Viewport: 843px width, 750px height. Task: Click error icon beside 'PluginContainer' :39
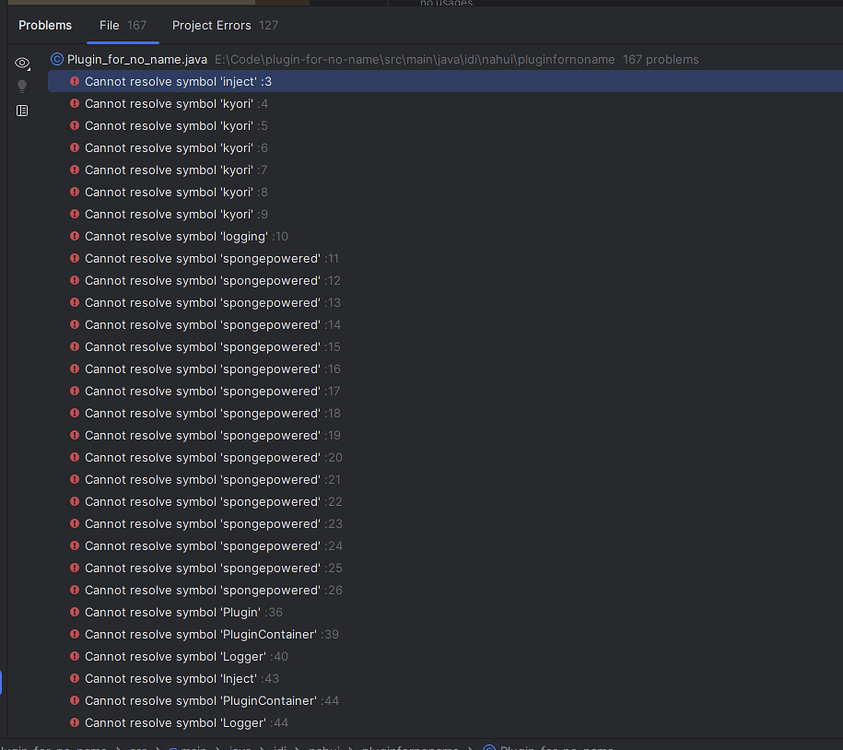tap(75, 634)
